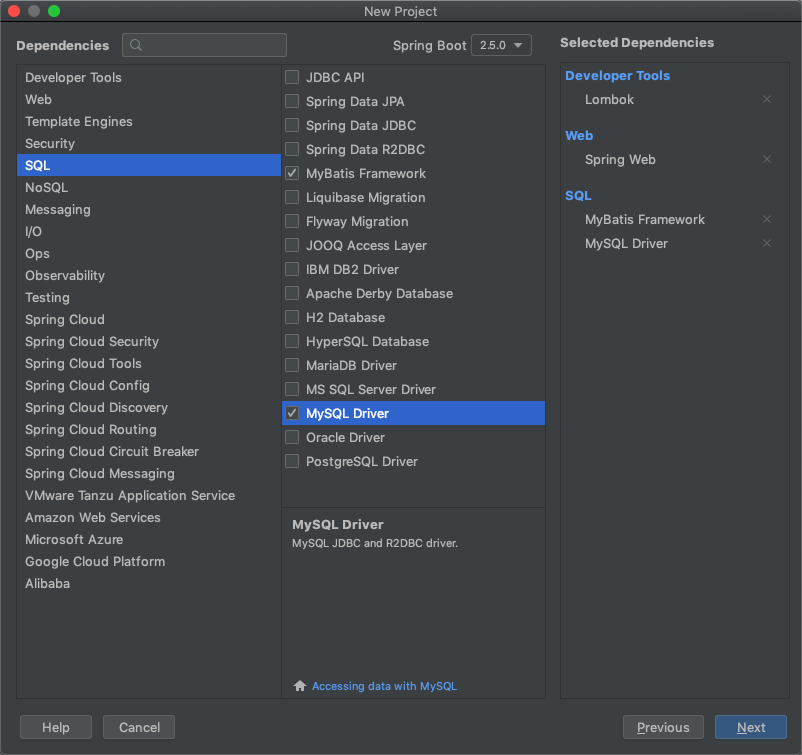
Task: Check the JDBC API checkbox
Action: coord(292,77)
